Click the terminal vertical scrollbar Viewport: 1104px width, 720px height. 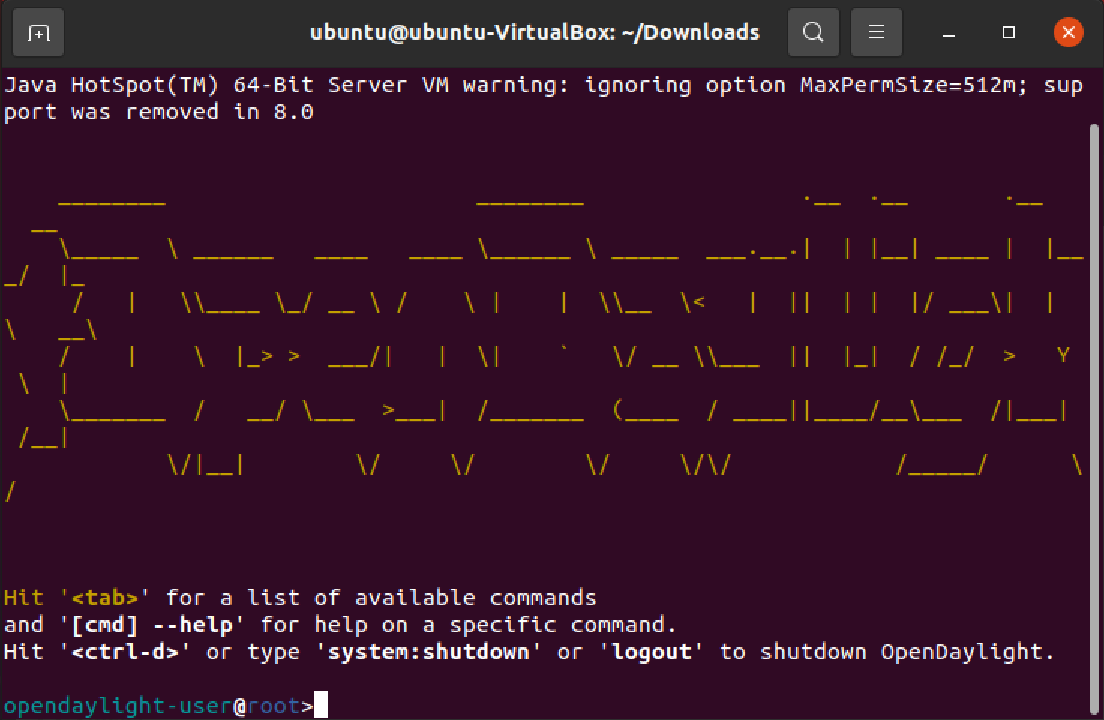[1093, 418]
